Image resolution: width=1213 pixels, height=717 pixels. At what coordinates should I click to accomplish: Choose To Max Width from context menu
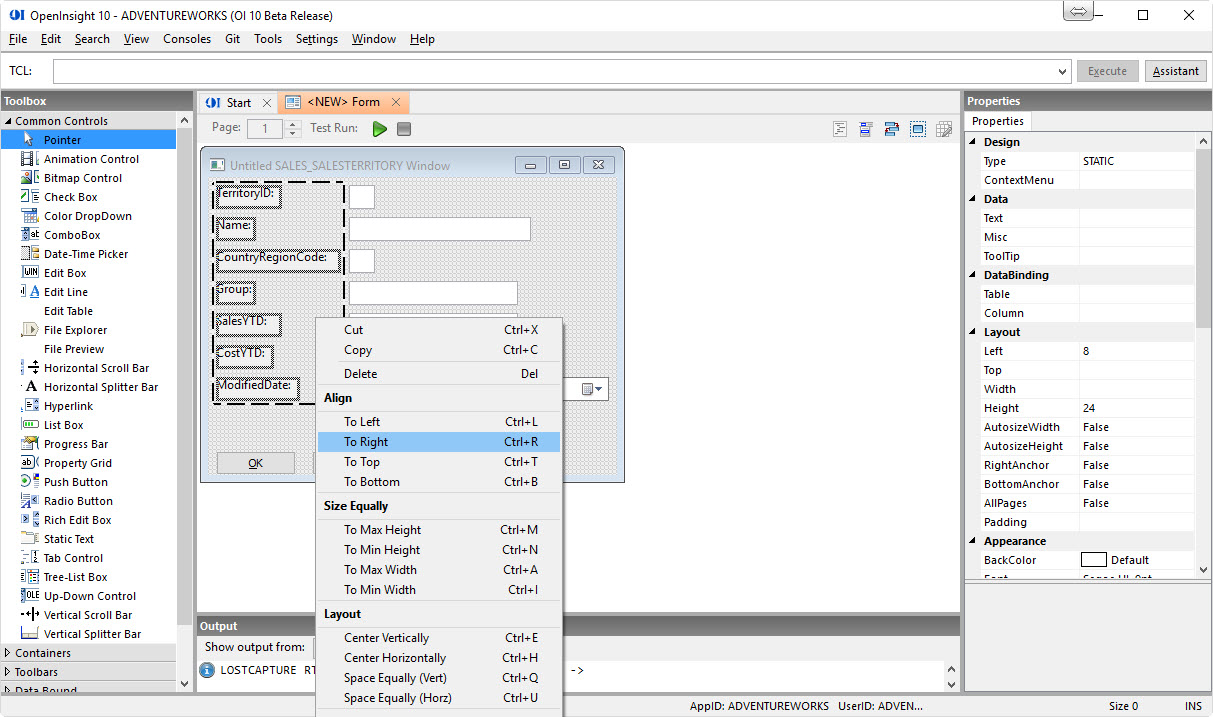pos(439,570)
